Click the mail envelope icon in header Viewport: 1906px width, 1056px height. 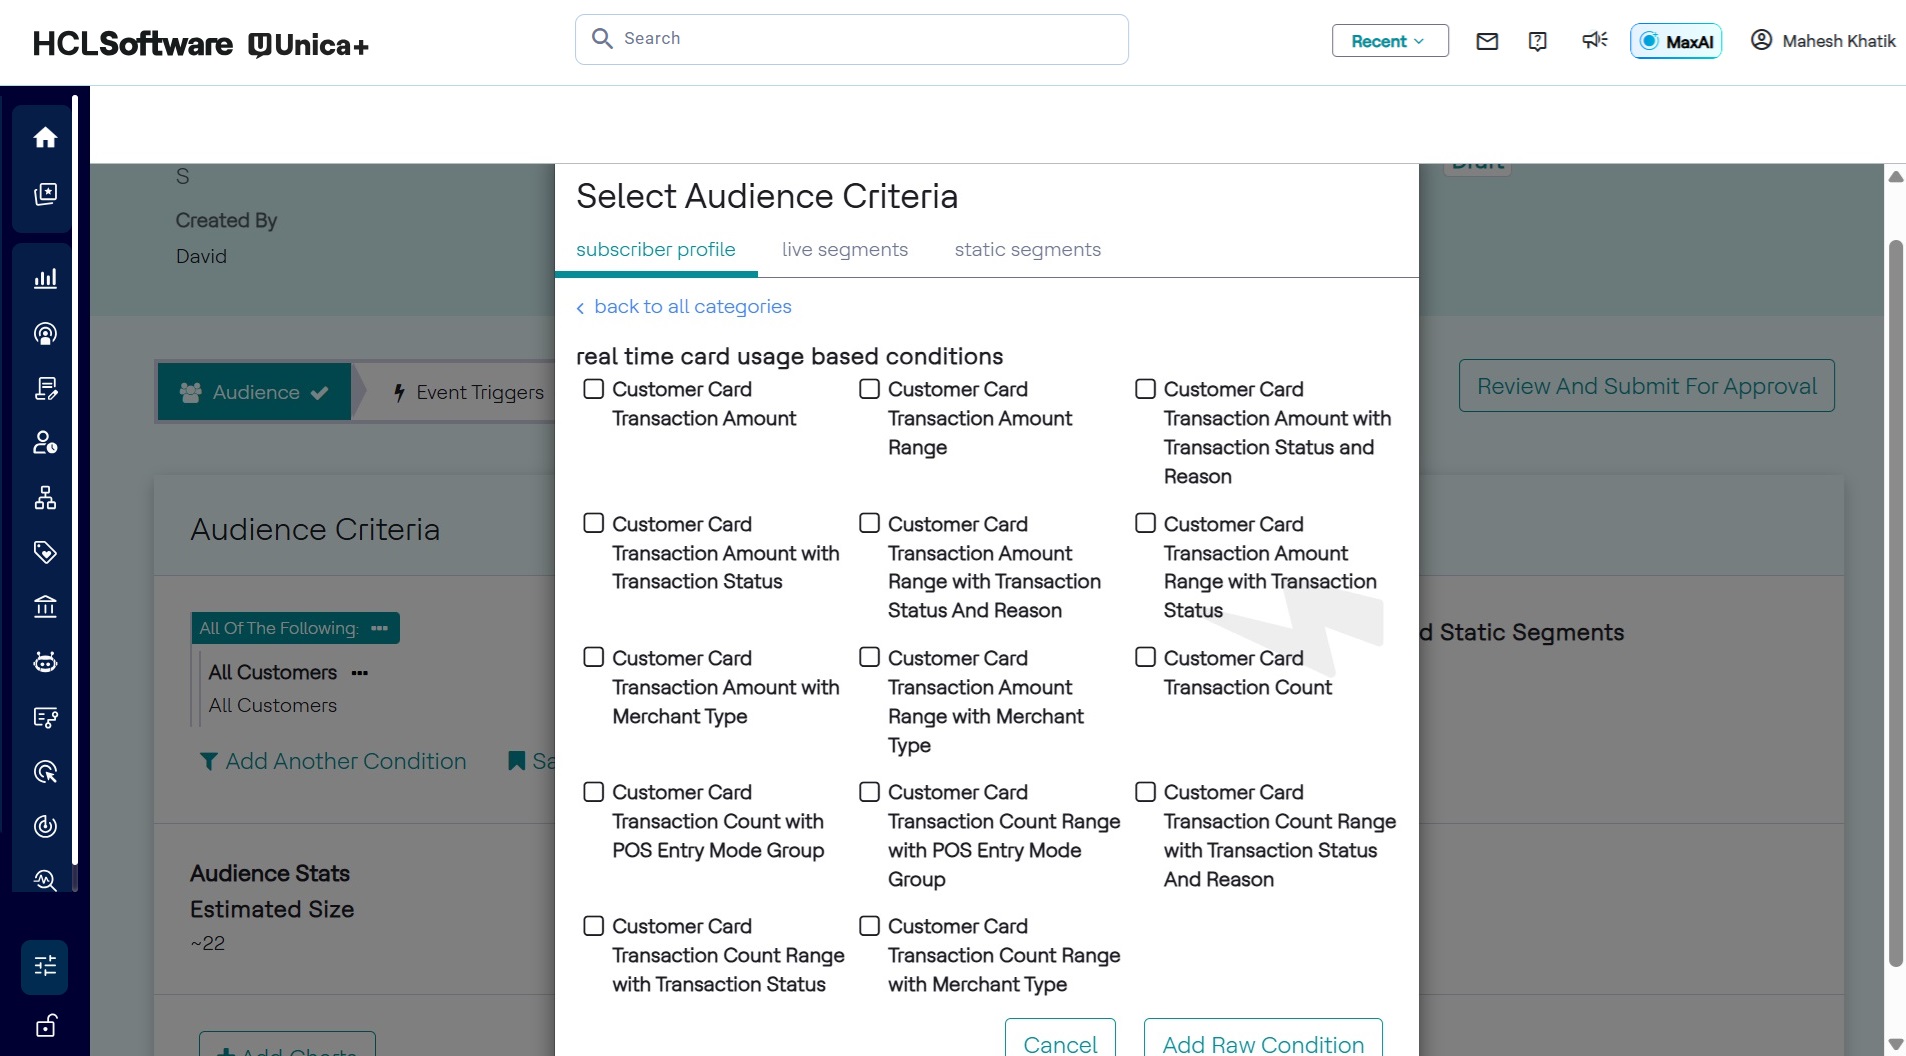[1487, 41]
